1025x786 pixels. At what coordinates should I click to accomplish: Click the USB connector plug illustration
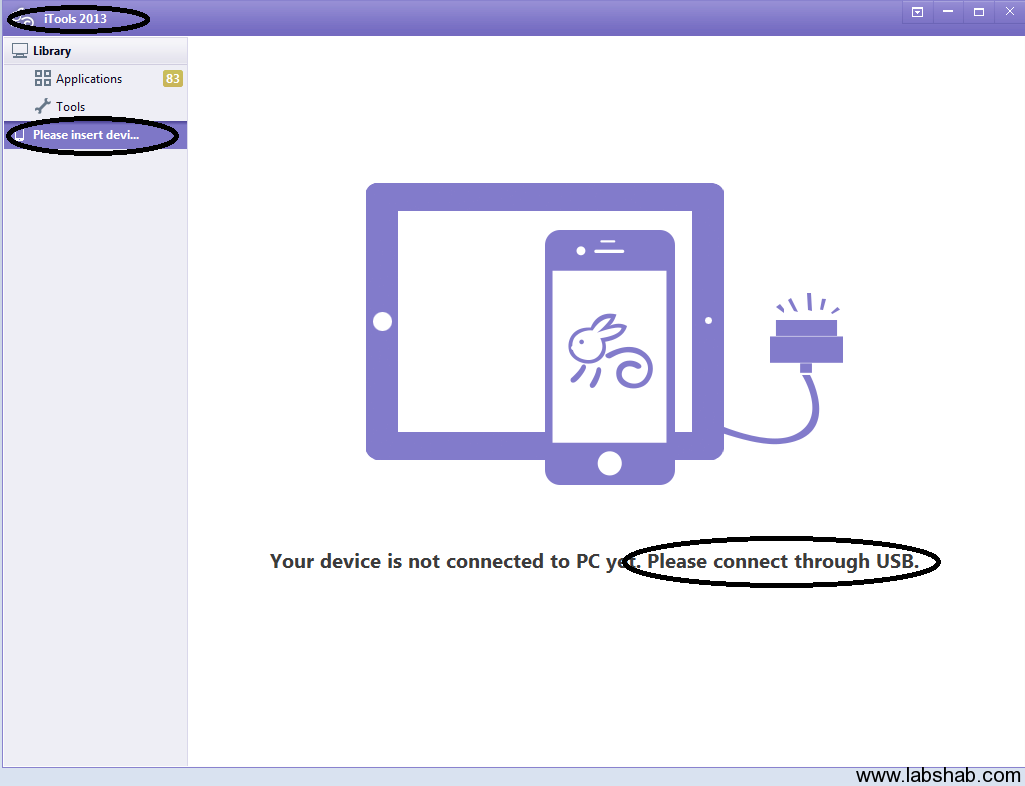pos(806,338)
